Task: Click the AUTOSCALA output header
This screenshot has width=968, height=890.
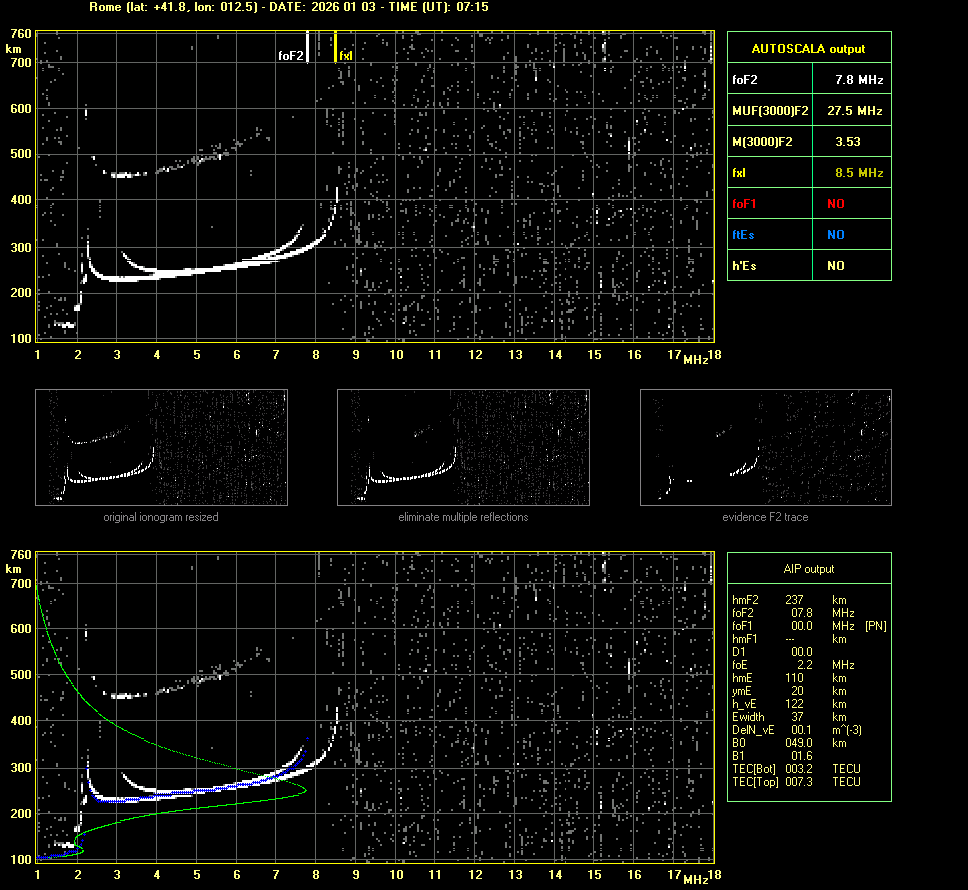Action: (x=808, y=48)
